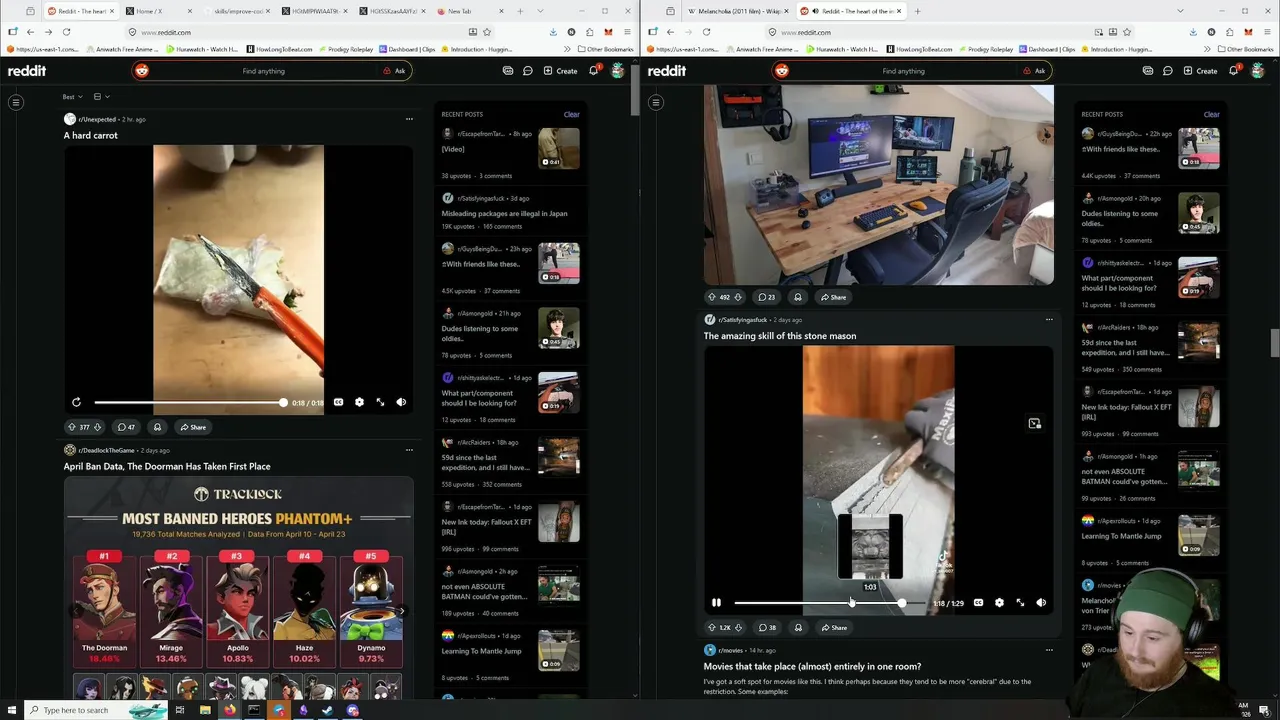This screenshot has width=1280, height=720.
Task: Upvote the stone mason post
Action: click(x=712, y=628)
